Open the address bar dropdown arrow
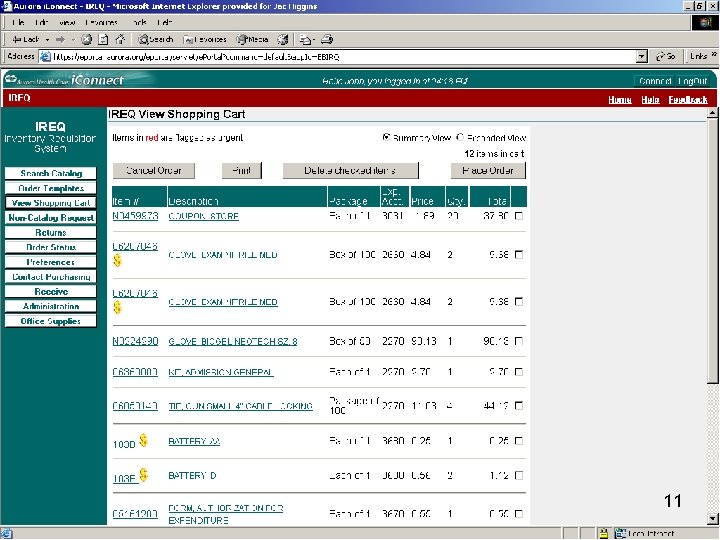The height and width of the screenshot is (540, 720). tap(642, 56)
